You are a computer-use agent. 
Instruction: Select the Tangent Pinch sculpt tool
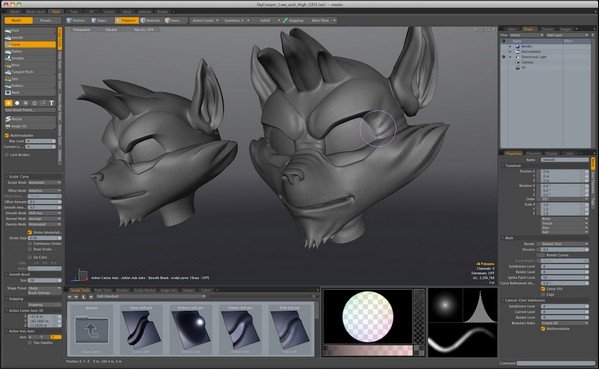tap(30, 72)
